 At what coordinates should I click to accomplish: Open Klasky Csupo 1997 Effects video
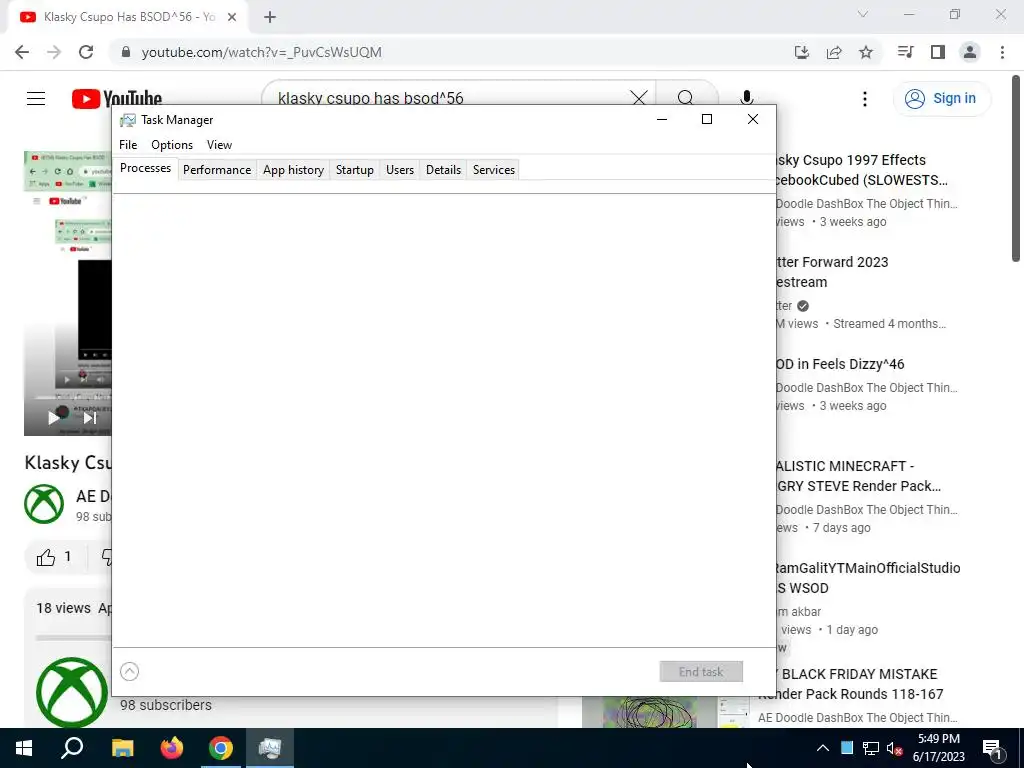pyautogui.click(x=861, y=170)
